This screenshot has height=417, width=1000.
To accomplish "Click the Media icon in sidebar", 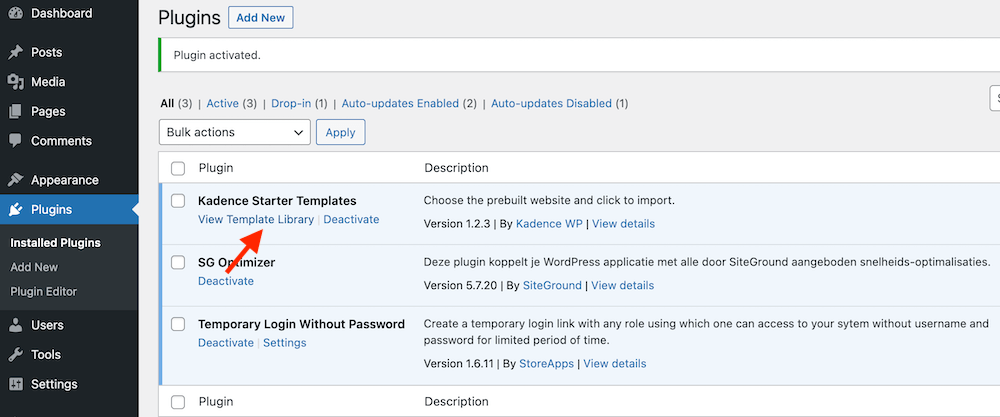I will [x=15, y=82].
